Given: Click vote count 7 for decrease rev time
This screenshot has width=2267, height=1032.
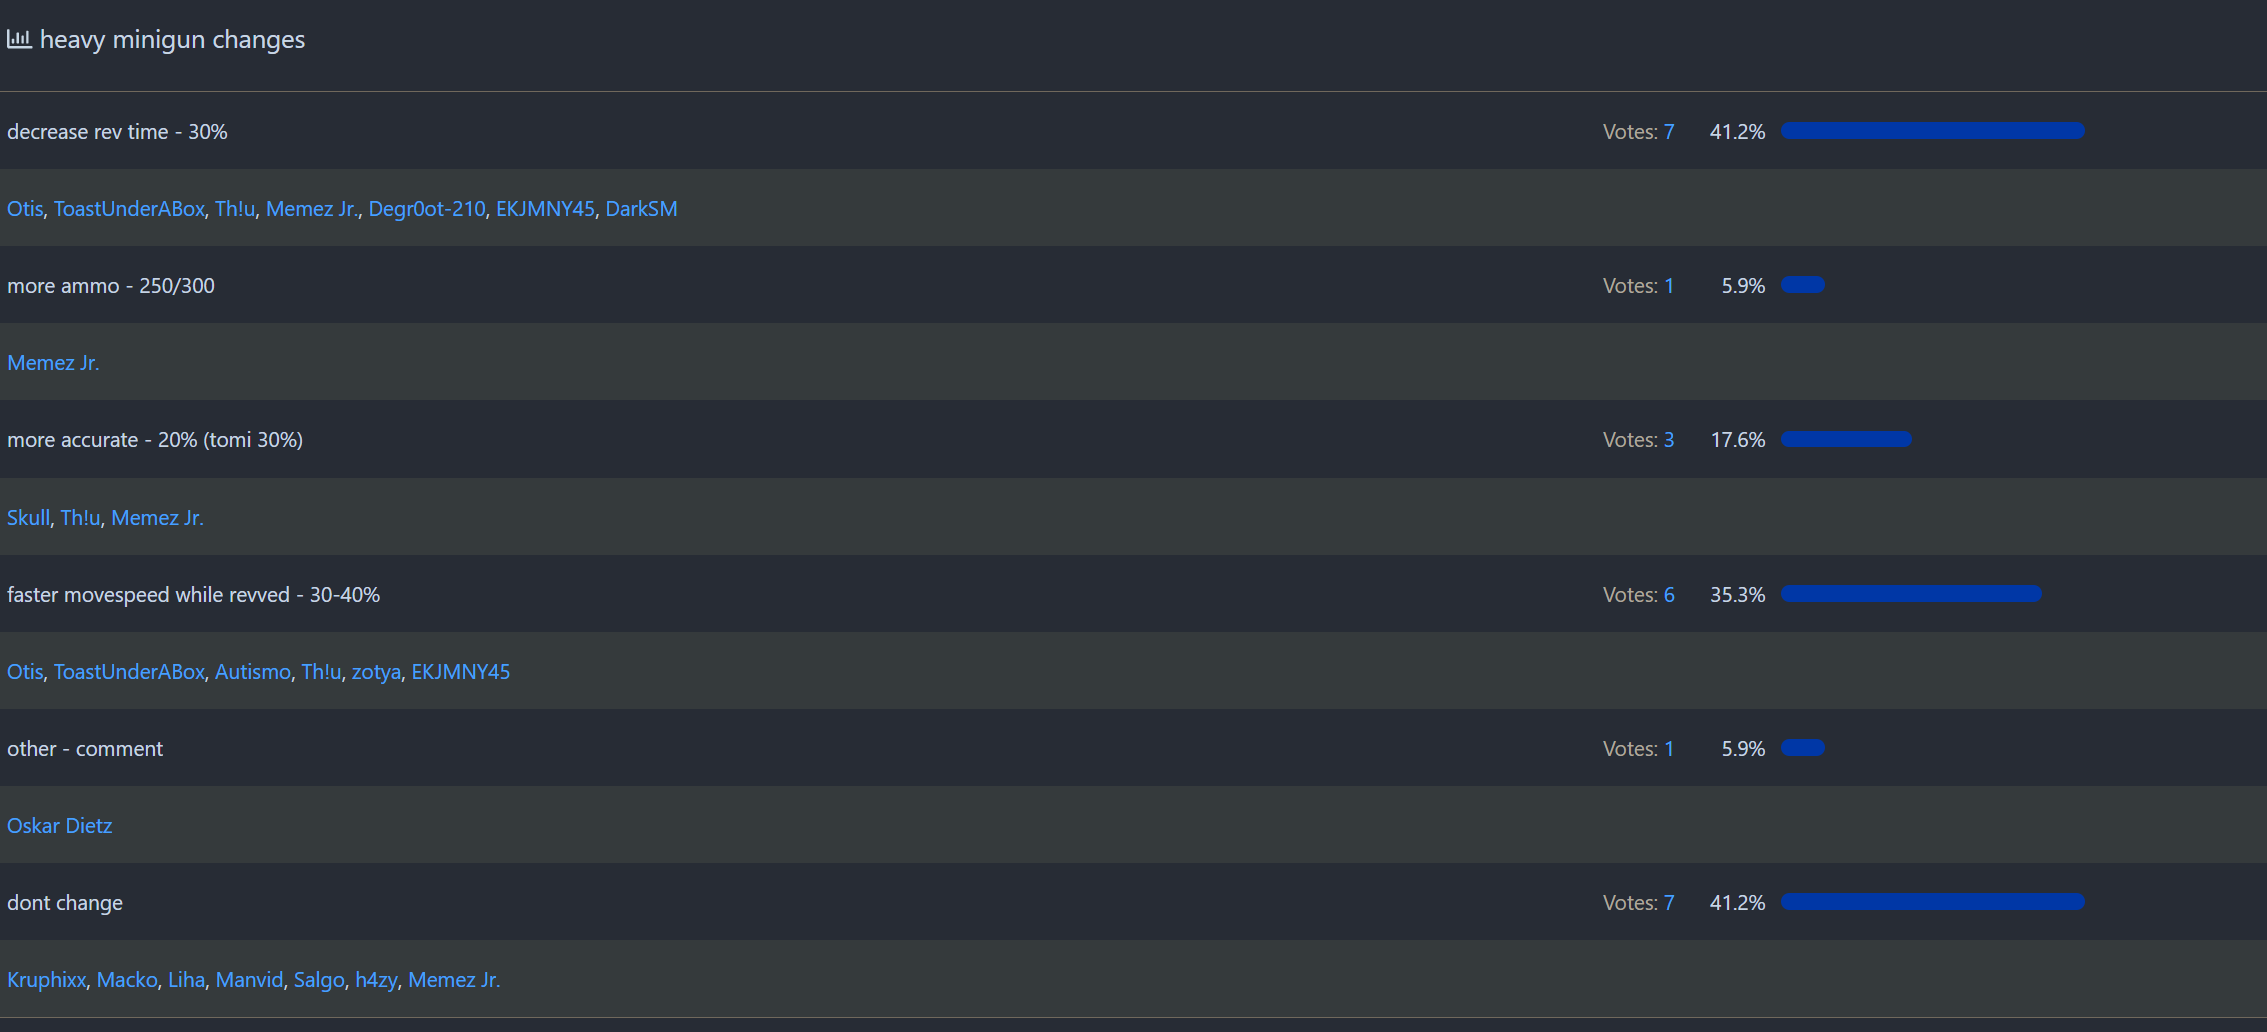Looking at the screenshot, I should pyautogui.click(x=1668, y=132).
